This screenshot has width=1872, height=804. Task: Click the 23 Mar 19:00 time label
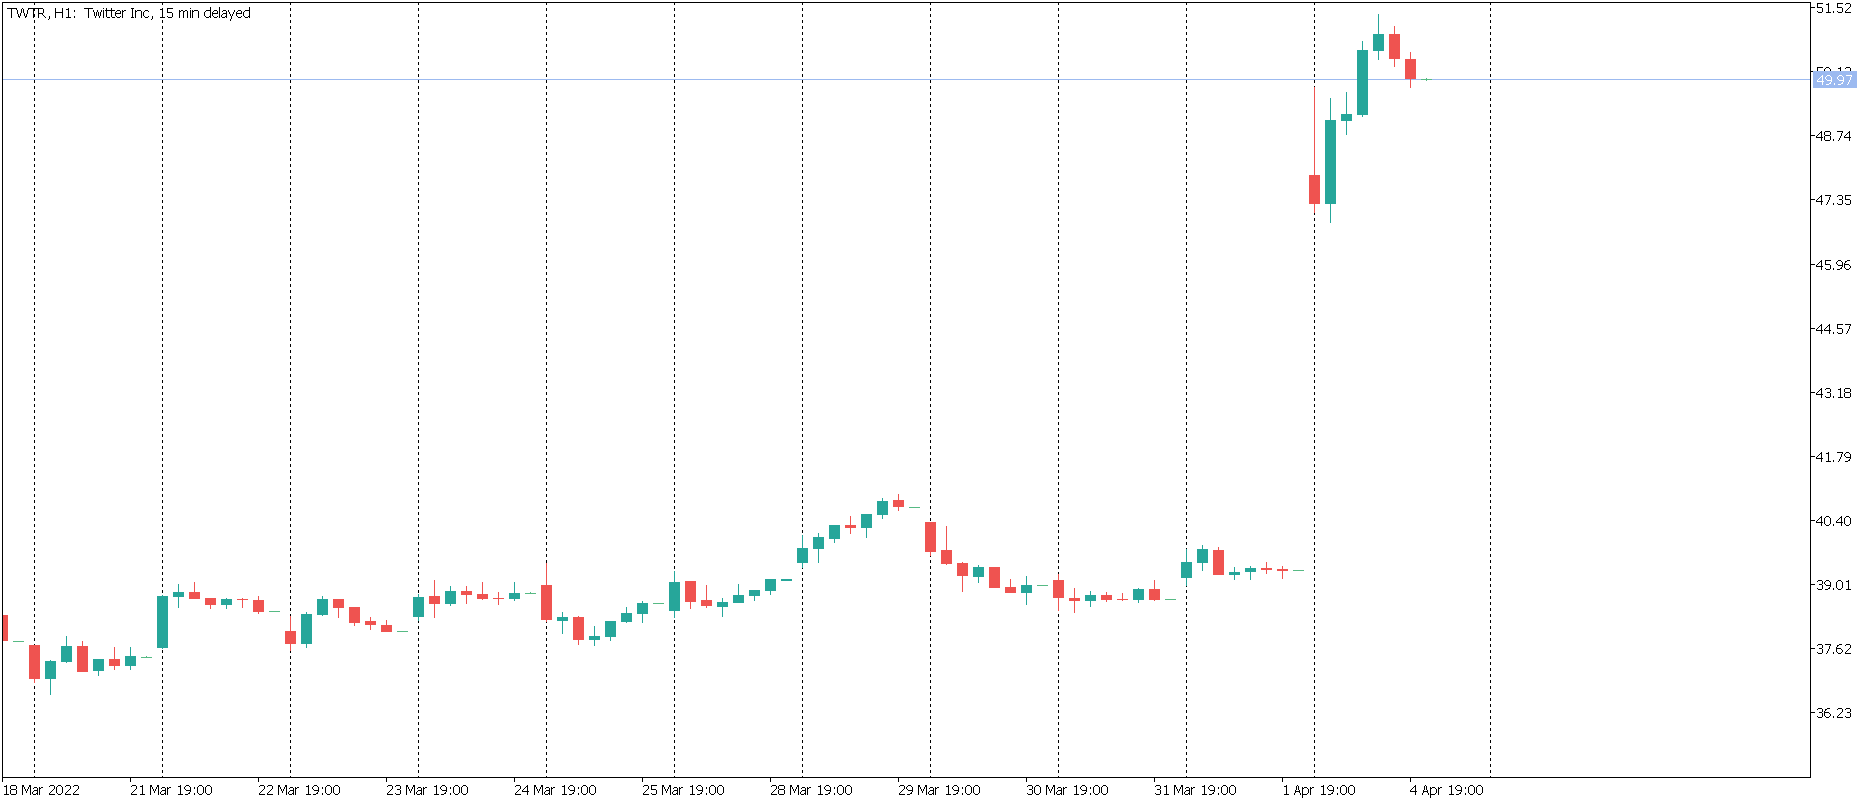pos(427,790)
